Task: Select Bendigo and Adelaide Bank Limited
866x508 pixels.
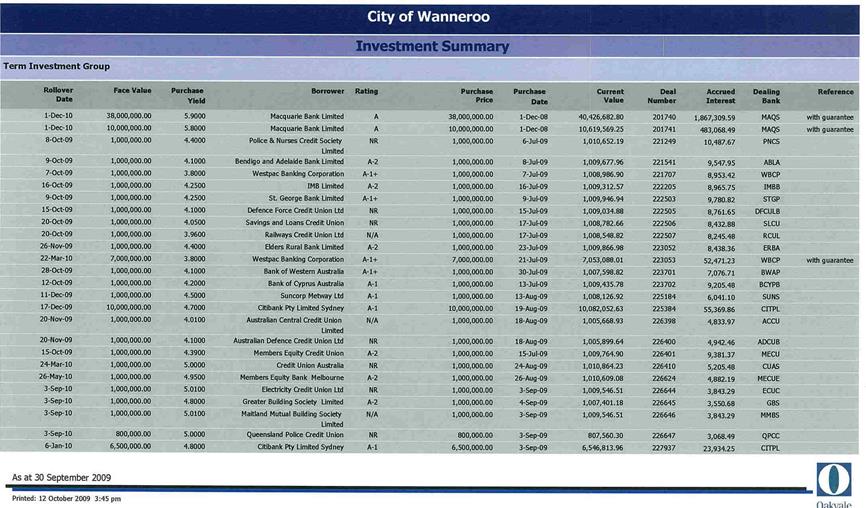Action: pyautogui.click(x=289, y=162)
